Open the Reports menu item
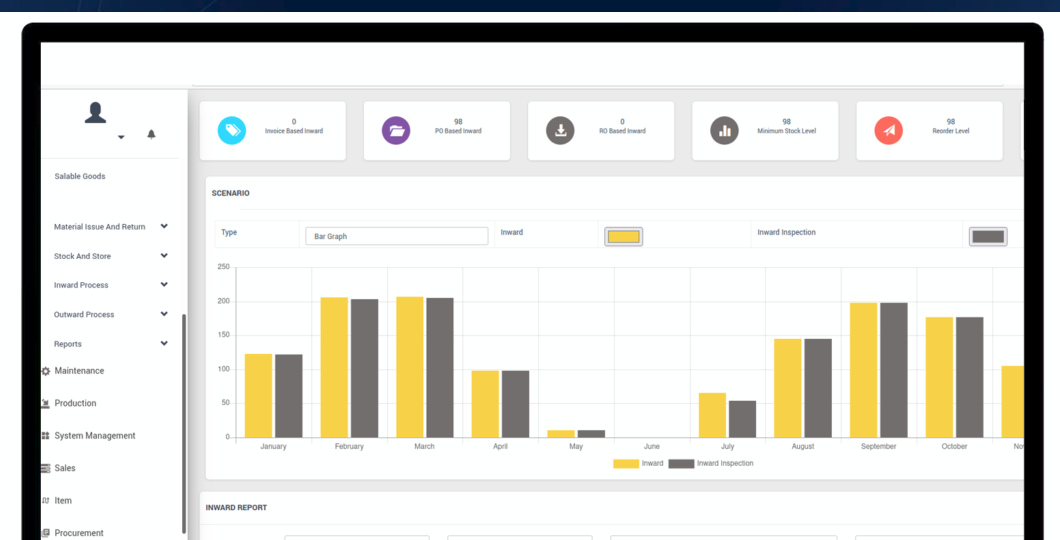 (68, 344)
